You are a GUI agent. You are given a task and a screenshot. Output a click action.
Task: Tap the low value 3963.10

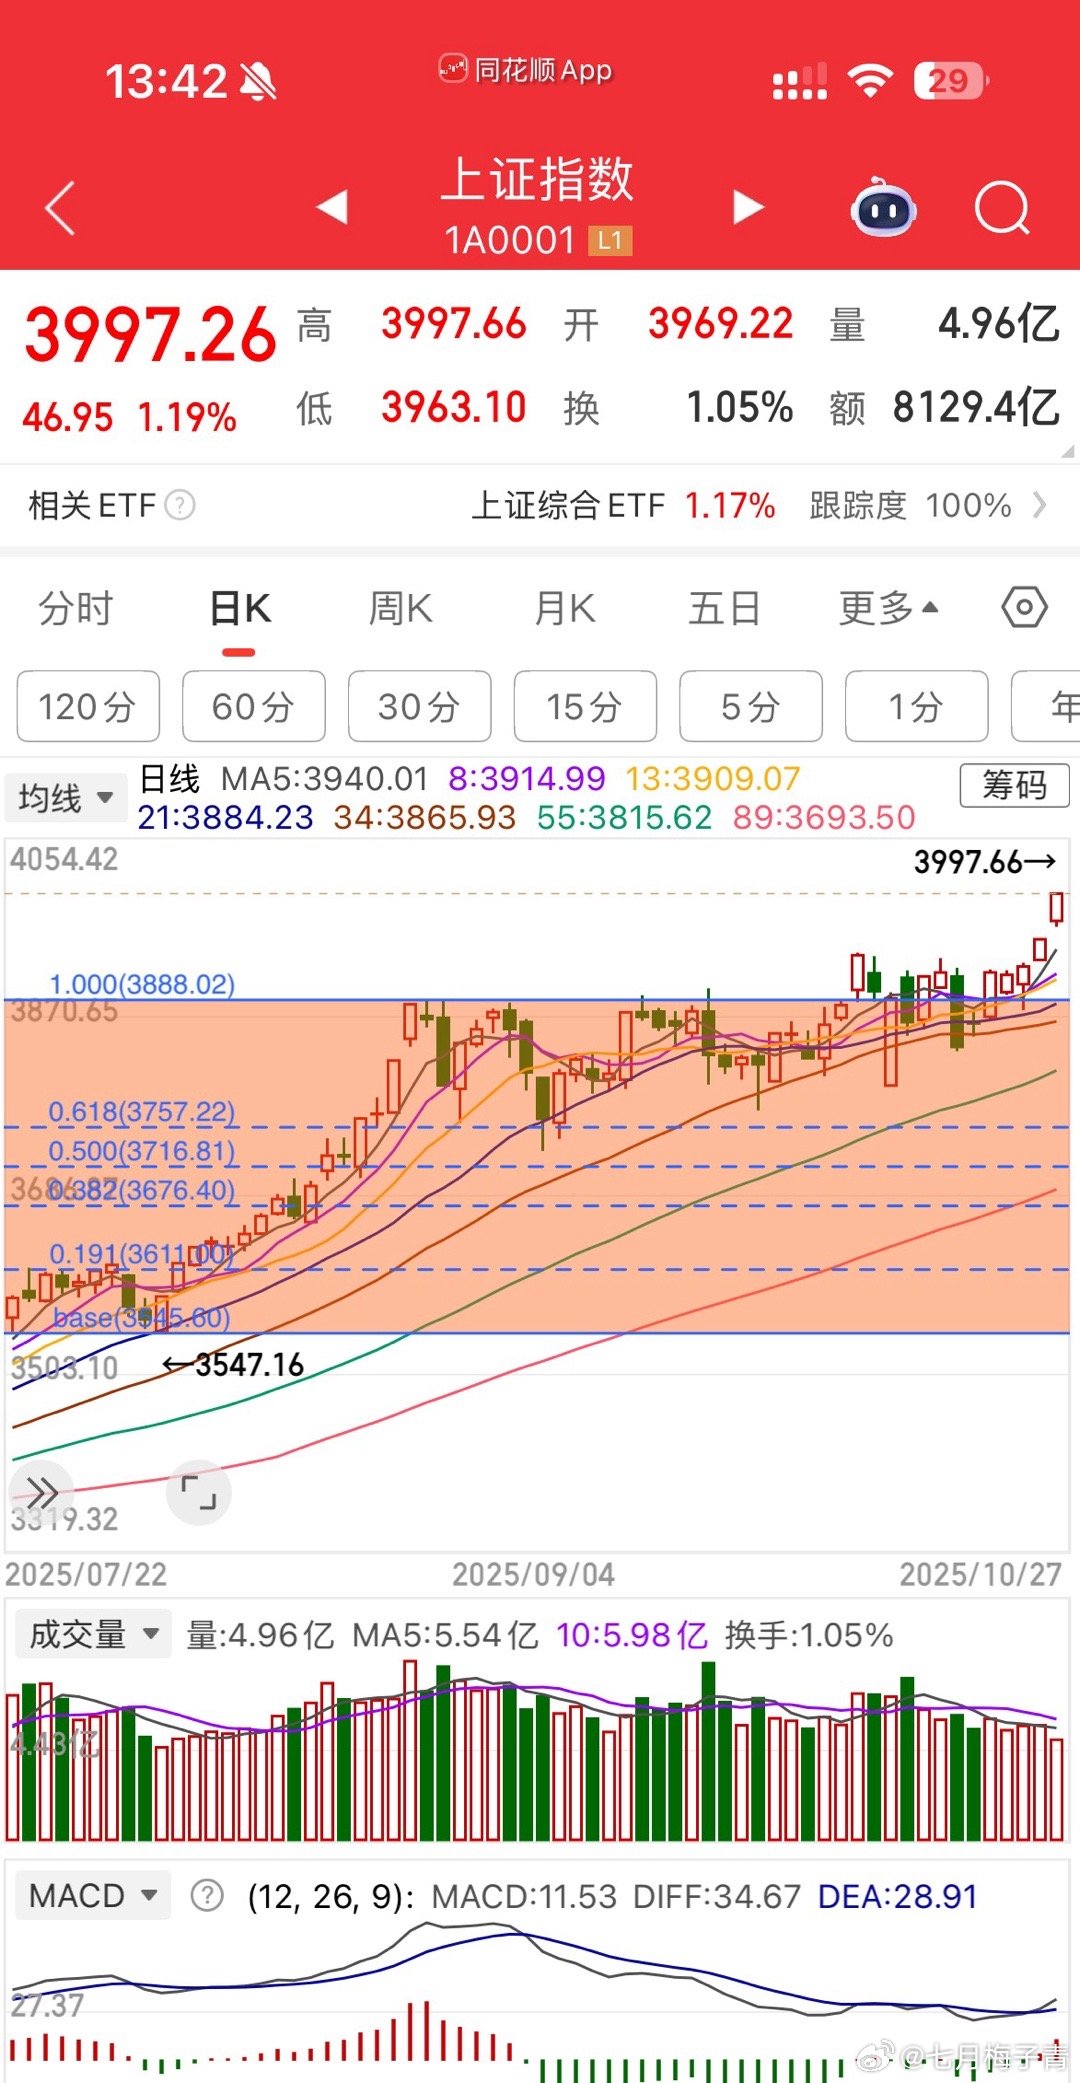point(454,407)
